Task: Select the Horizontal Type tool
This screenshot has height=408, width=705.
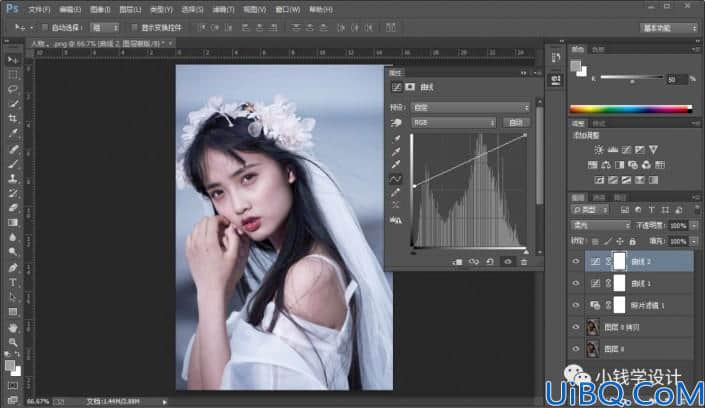Action: [13, 282]
